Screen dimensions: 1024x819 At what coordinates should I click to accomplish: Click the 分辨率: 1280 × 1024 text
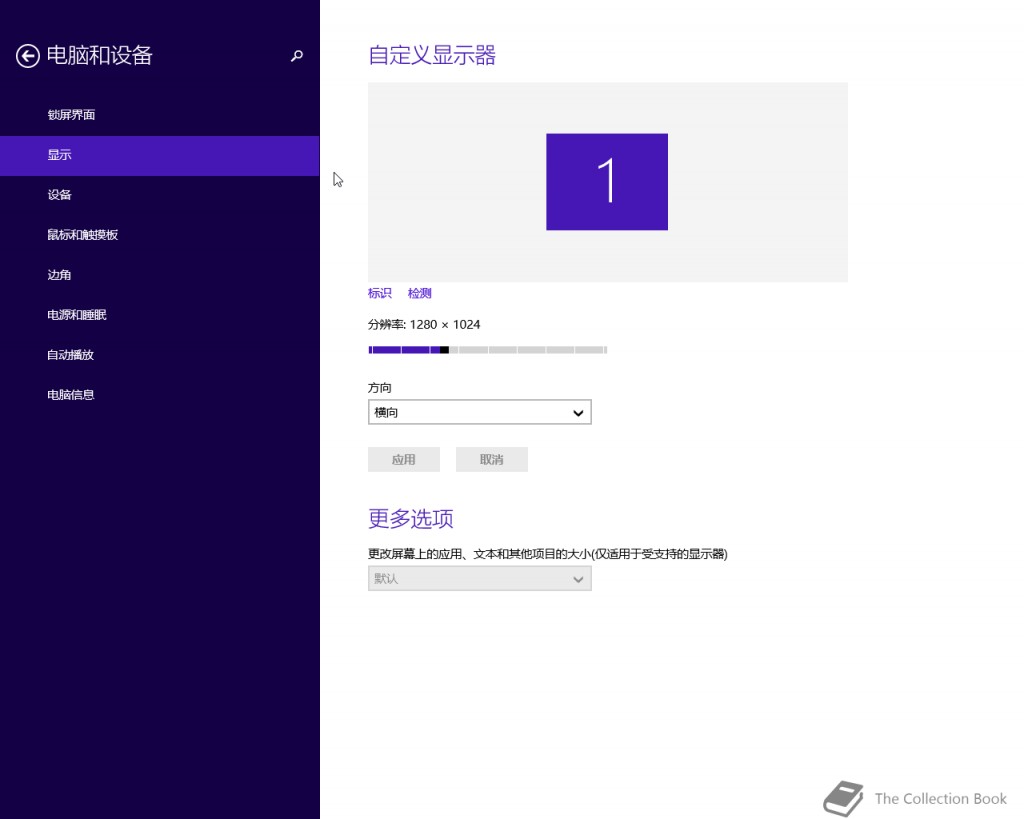coord(424,325)
